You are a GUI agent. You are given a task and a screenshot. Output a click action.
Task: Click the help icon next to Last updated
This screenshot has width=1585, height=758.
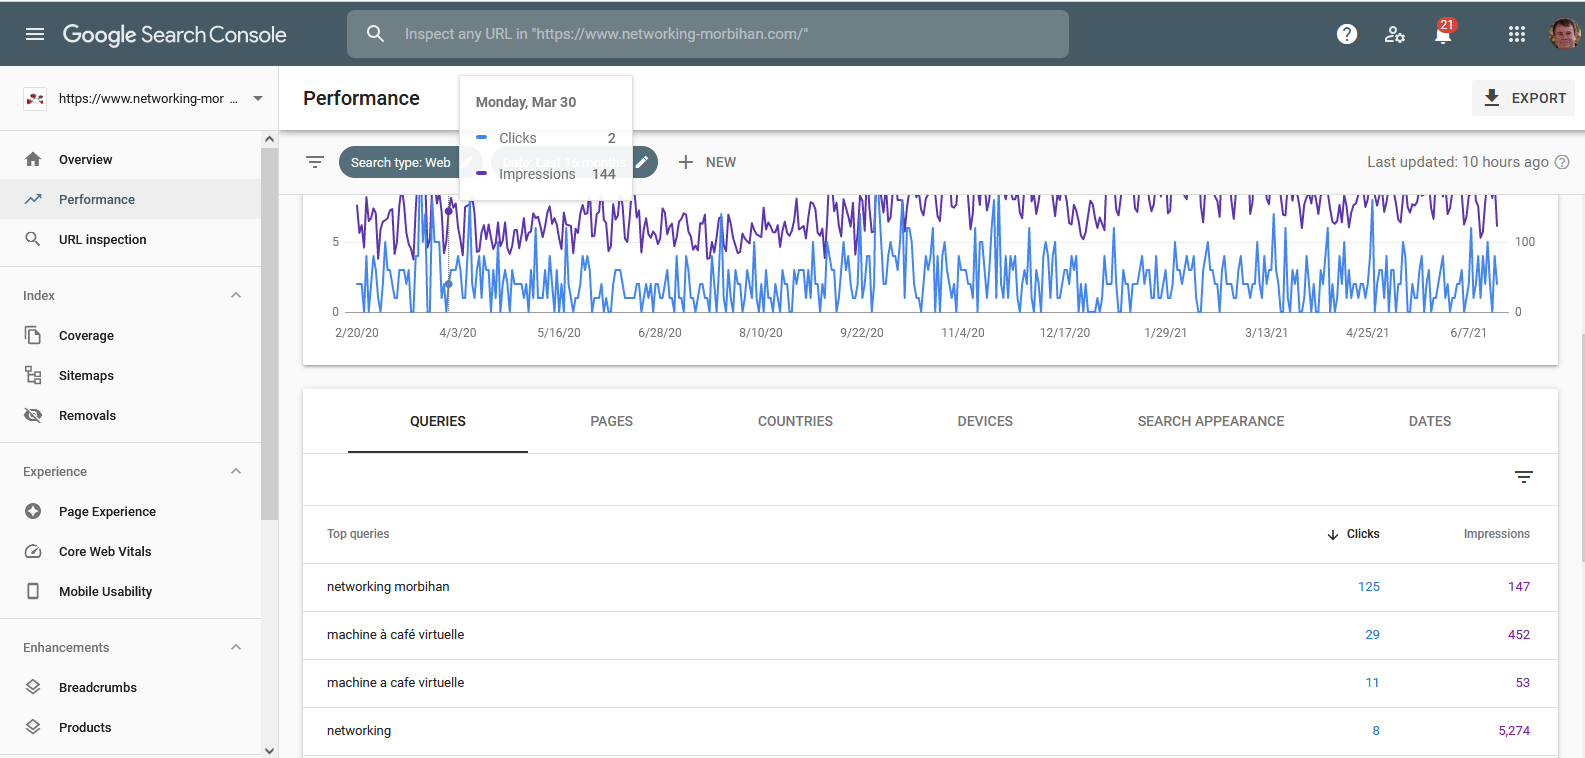click(1562, 162)
